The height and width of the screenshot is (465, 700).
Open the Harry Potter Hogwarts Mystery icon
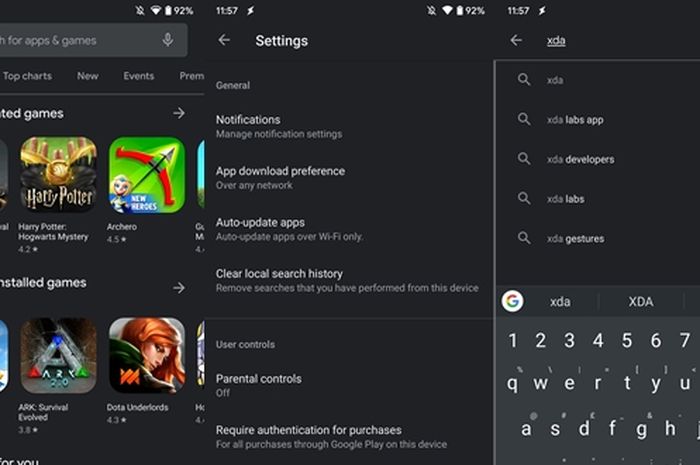58,174
